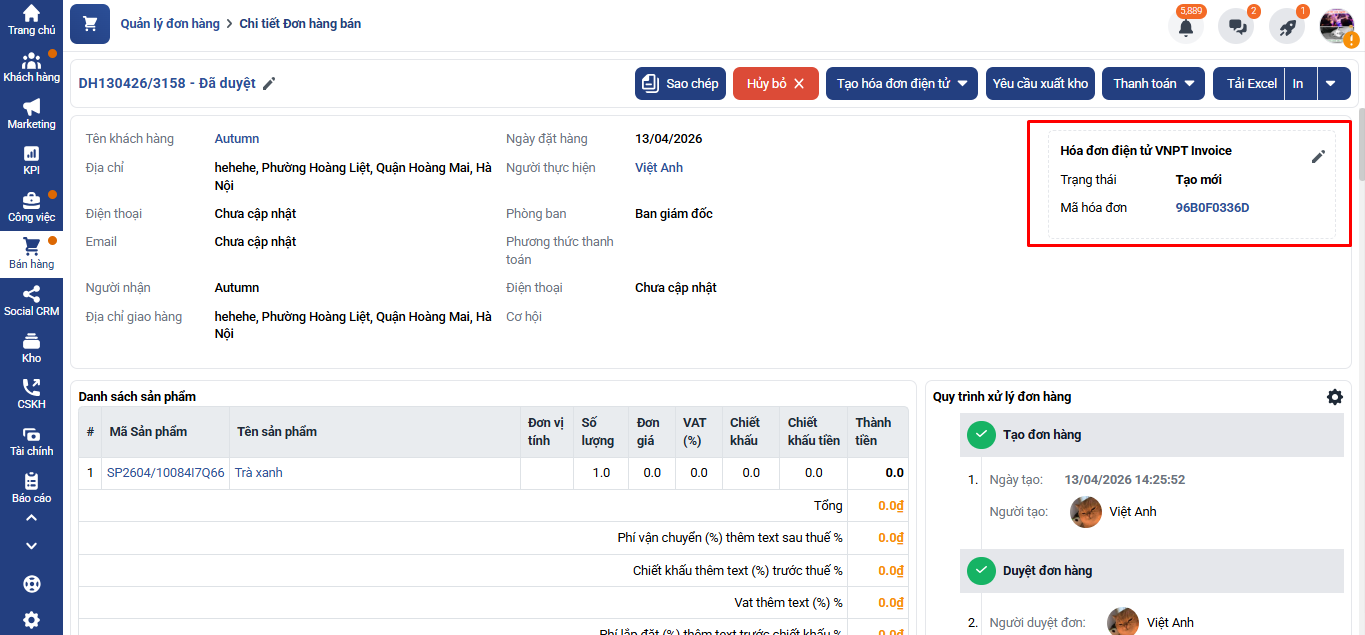Open order process settings gear

coord(1335,397)
